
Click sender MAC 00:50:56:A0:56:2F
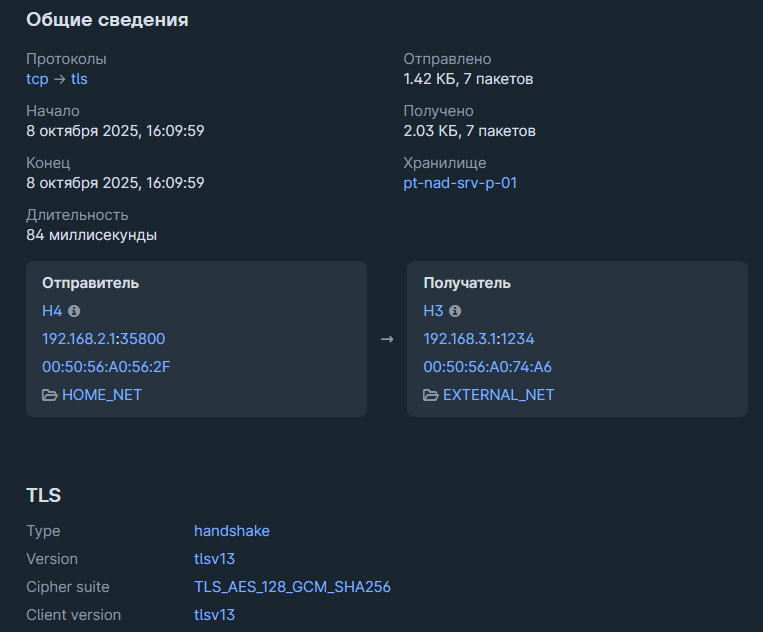pos(106,367)
